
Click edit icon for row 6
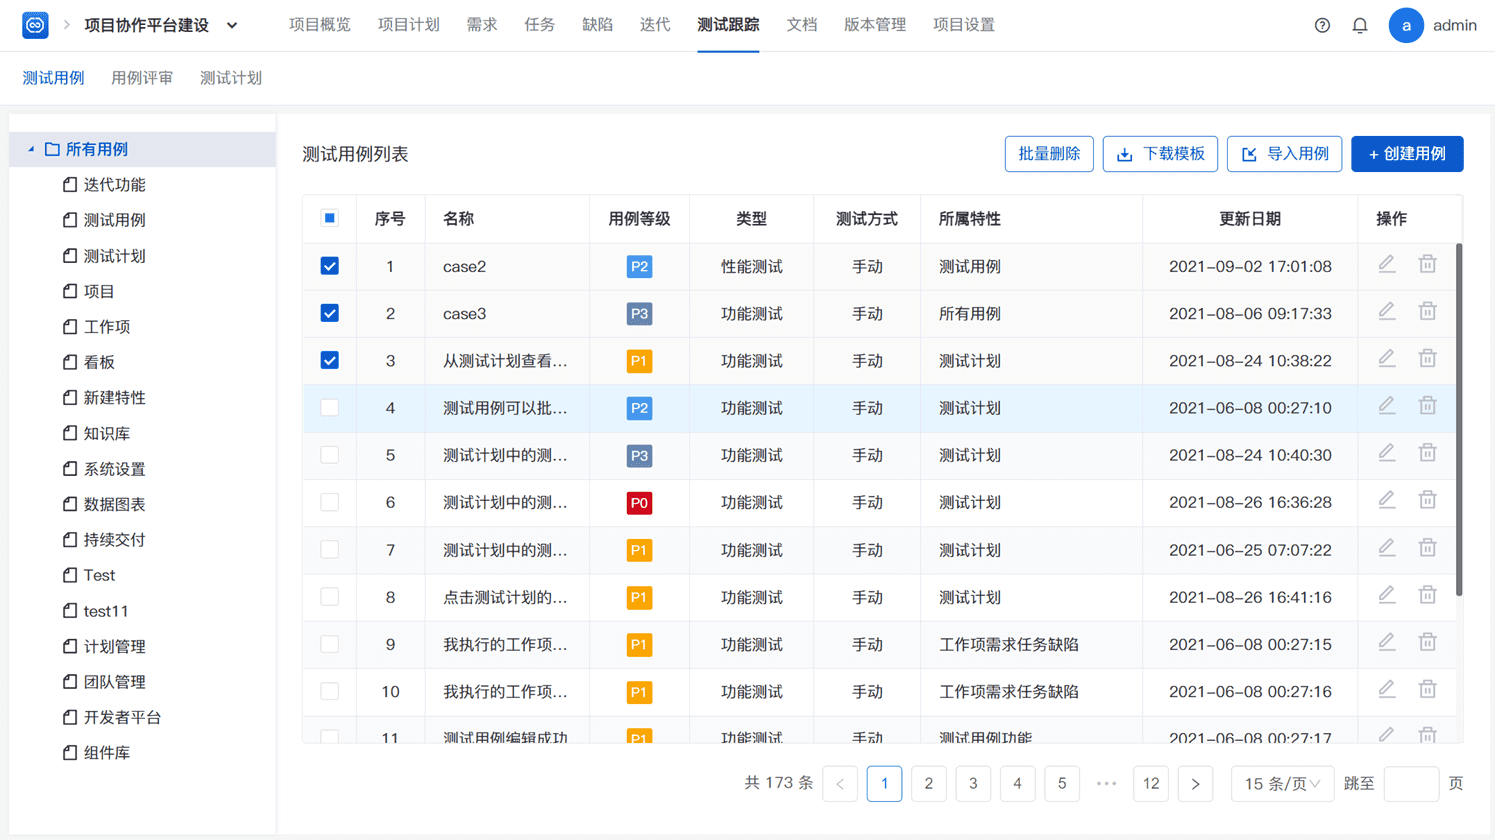tap(1386, 500)
